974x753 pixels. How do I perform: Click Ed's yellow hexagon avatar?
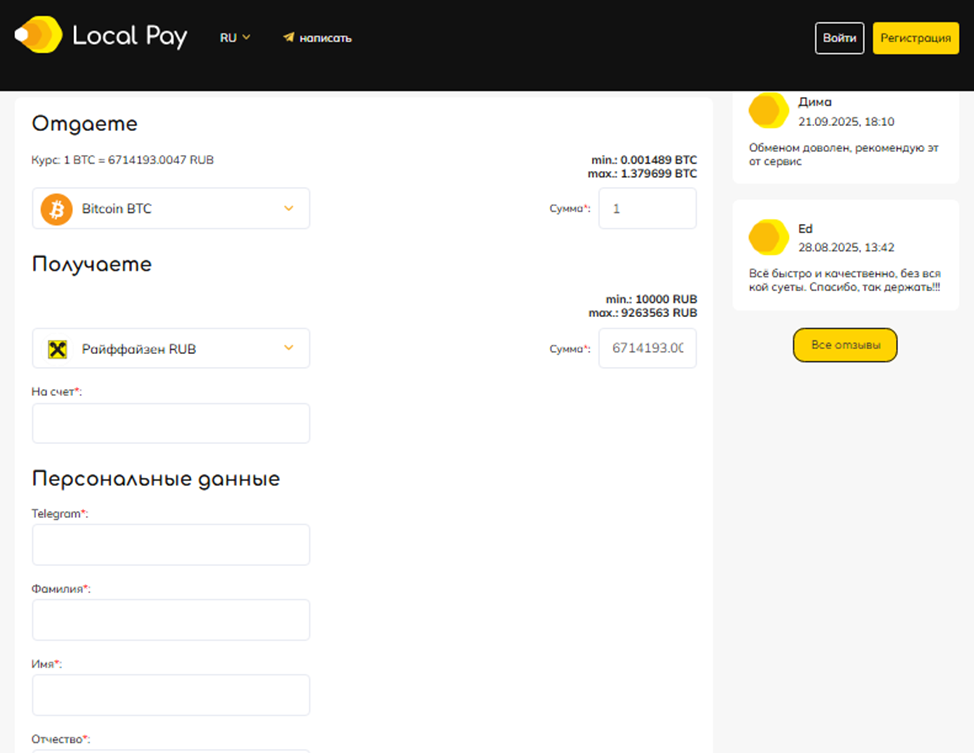click(768, 237)
